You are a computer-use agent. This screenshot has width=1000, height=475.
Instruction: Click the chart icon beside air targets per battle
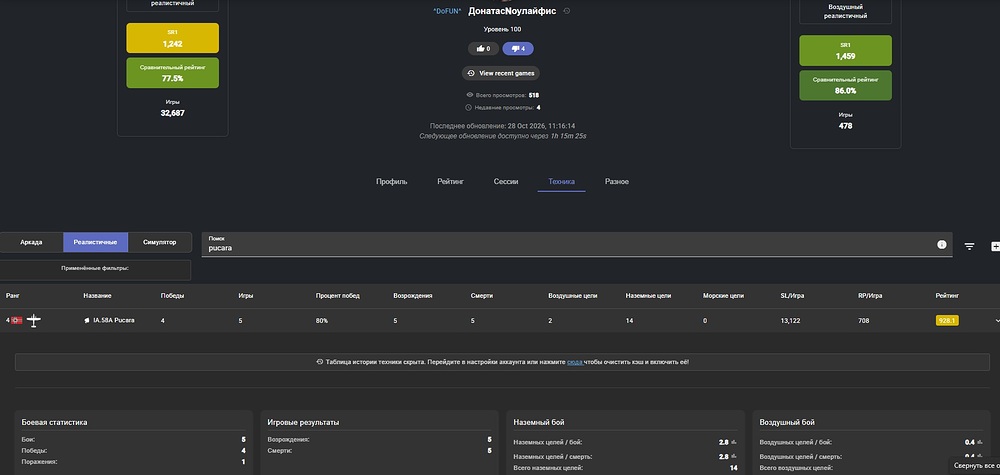(x=980, y=442)
